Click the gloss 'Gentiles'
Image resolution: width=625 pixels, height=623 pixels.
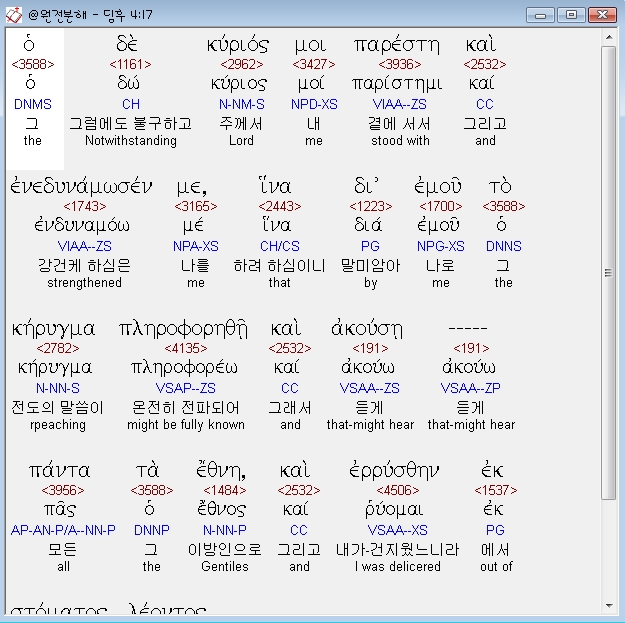point(225,566)
